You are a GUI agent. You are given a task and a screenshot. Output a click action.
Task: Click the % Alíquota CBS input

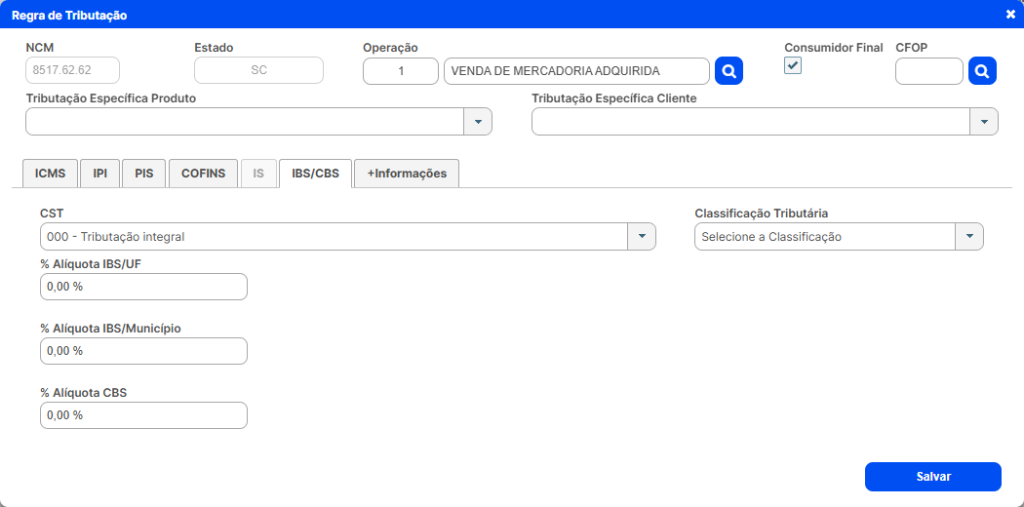(x=143, y=415)
